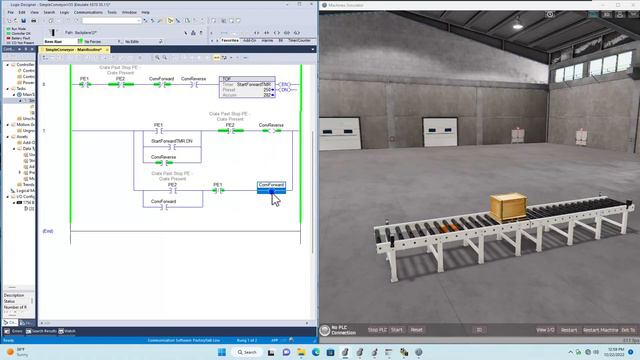Open the Communications menu

point(88,12)
